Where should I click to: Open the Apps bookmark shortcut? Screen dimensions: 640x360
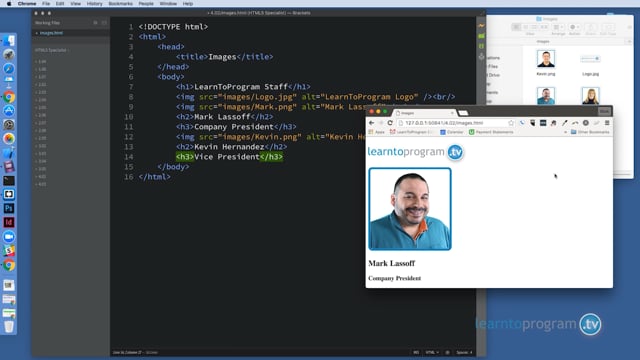[x=376, y=132]
